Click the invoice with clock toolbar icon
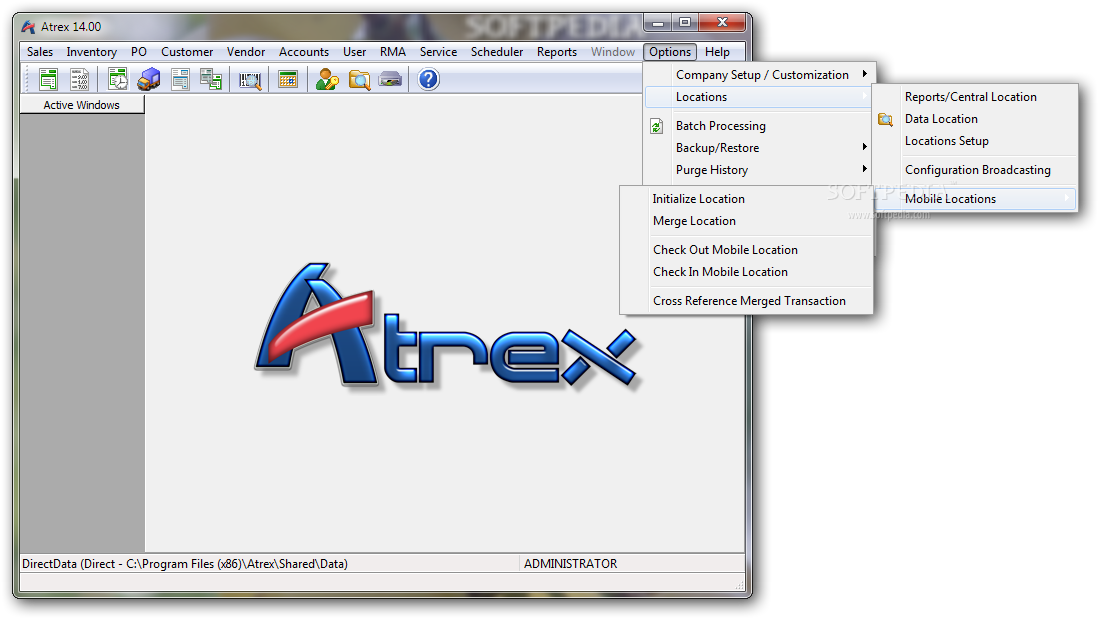This screenshot has width=1099, height=619. click(117, 79)
